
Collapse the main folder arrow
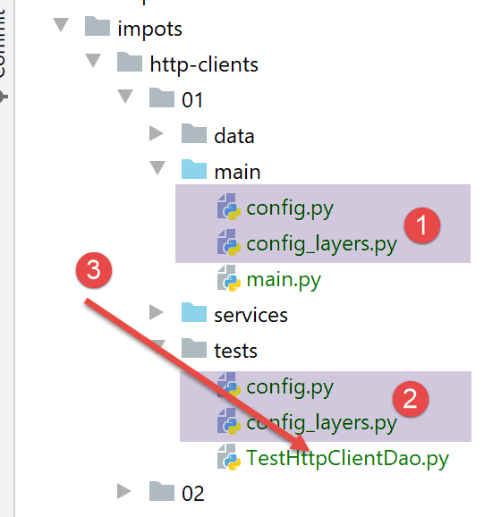157,168
